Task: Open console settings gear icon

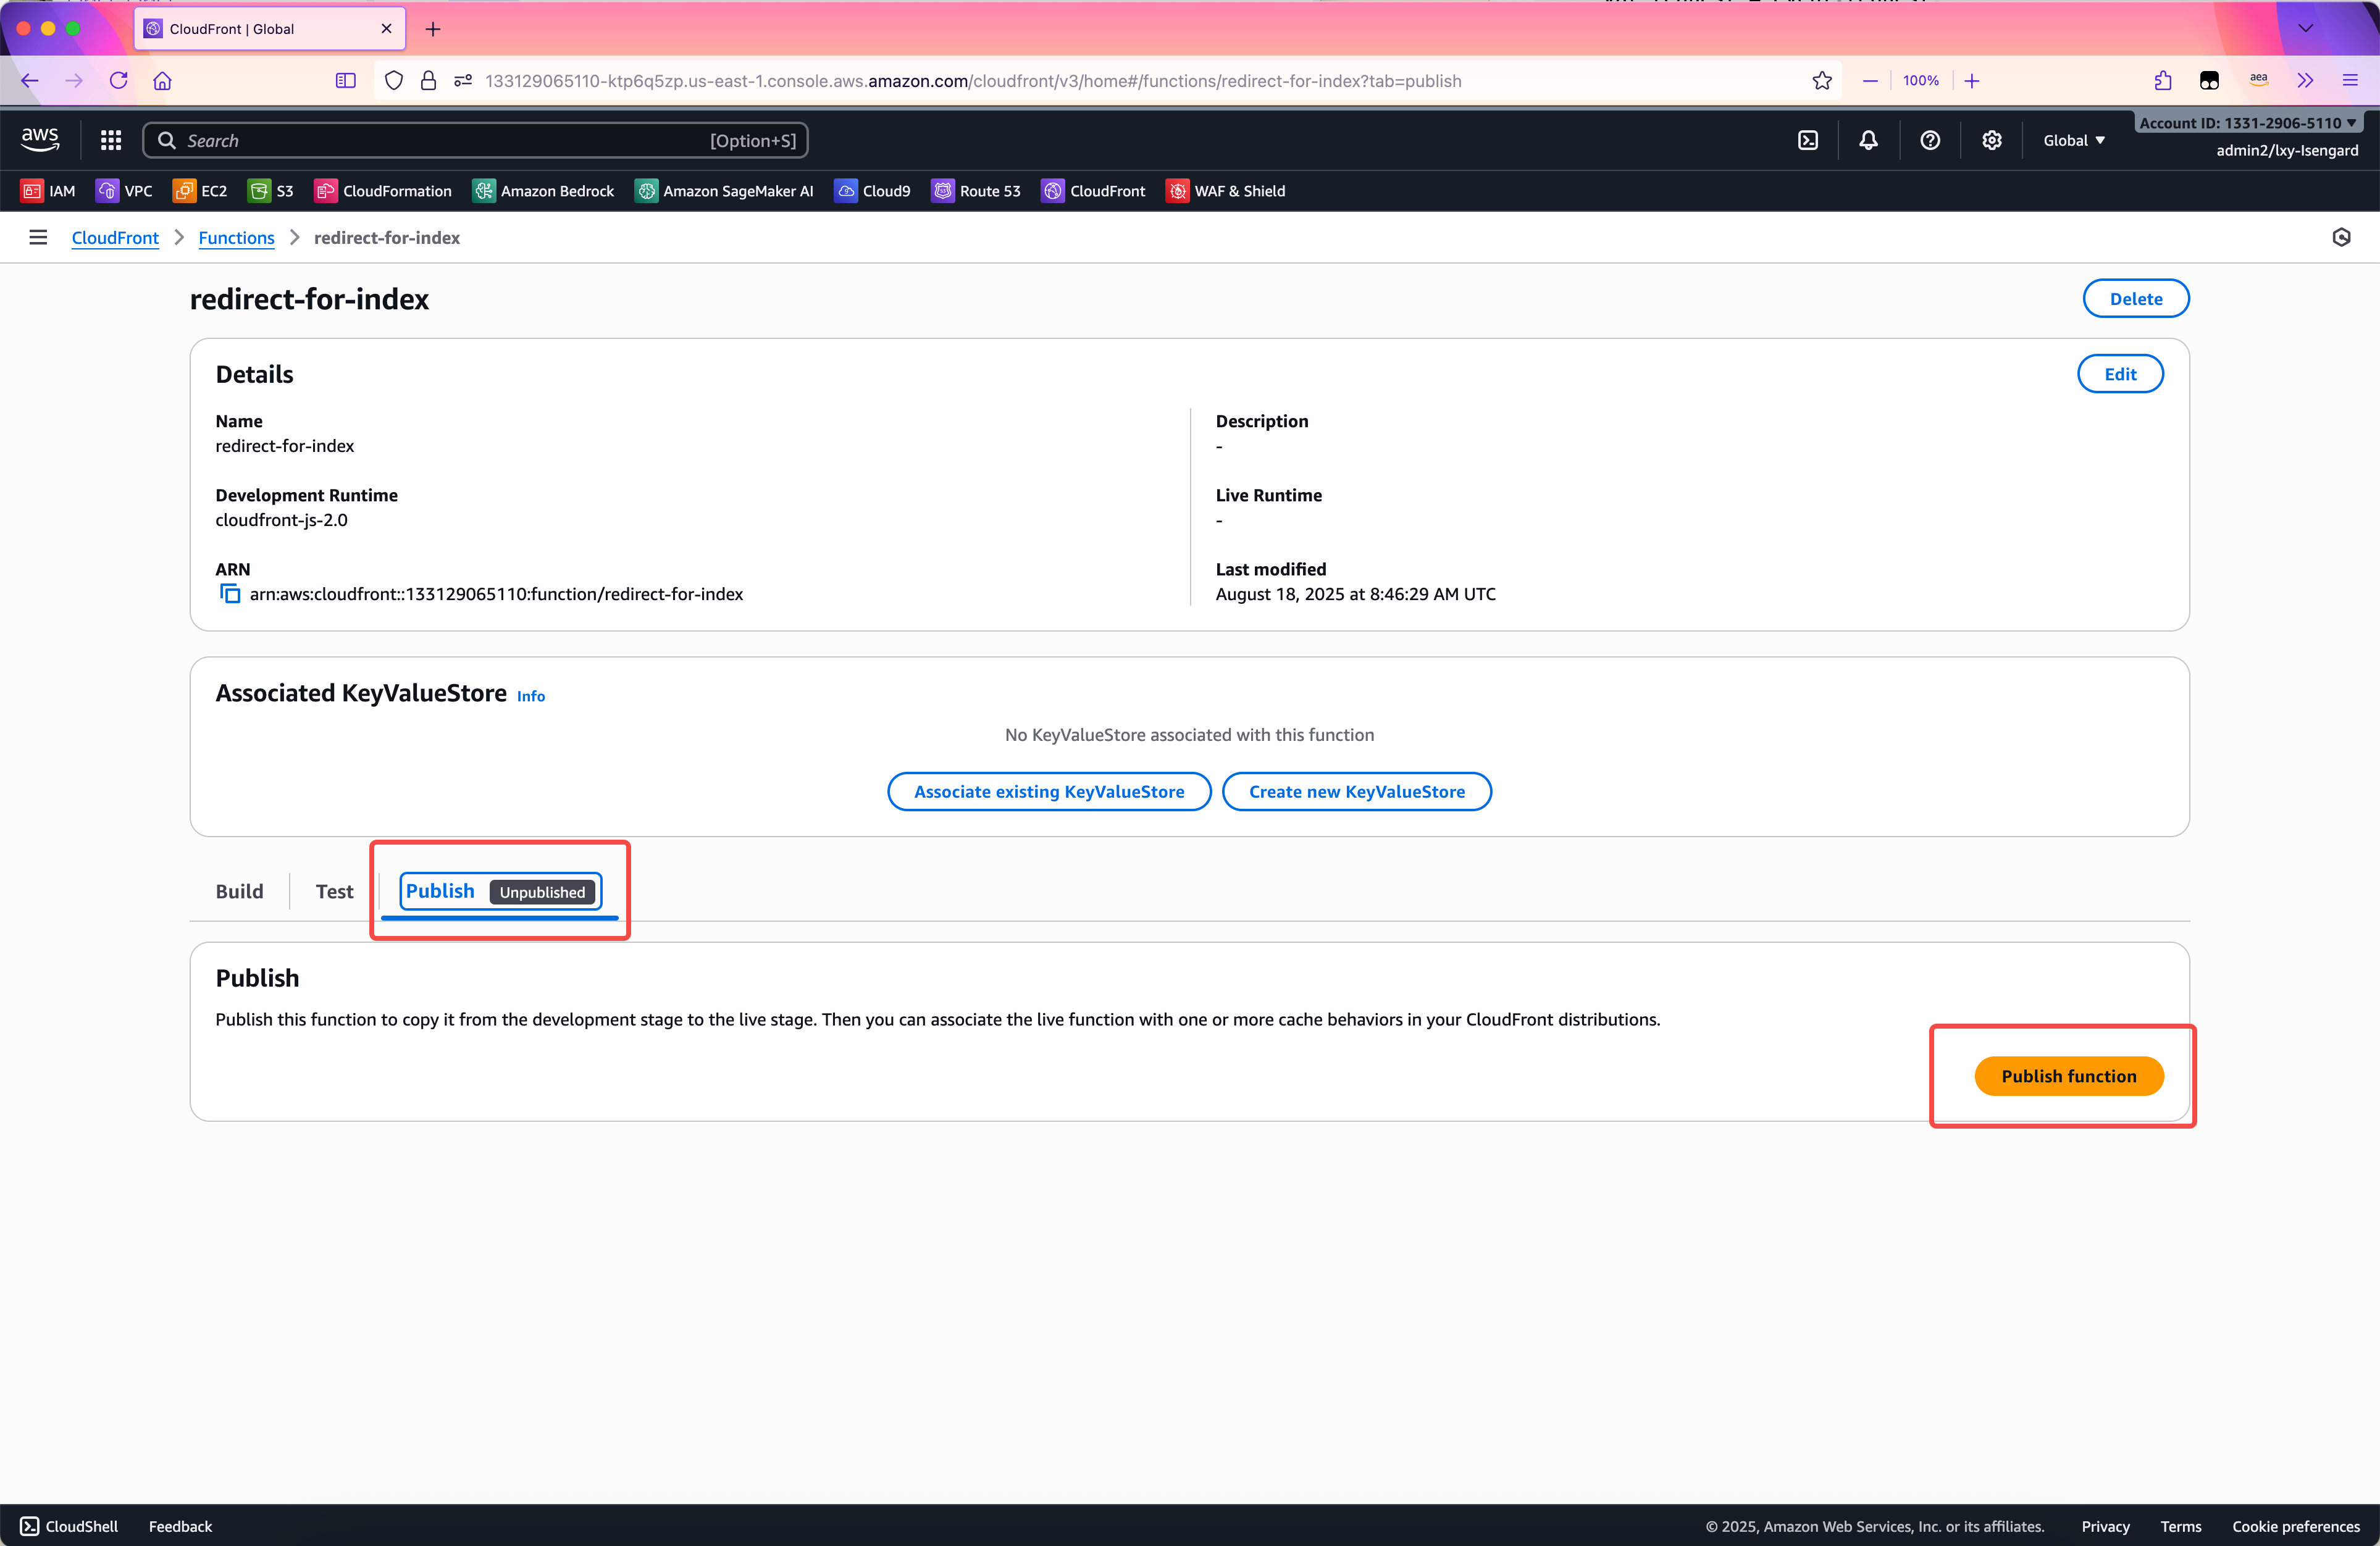Action: click(1991, 140)
